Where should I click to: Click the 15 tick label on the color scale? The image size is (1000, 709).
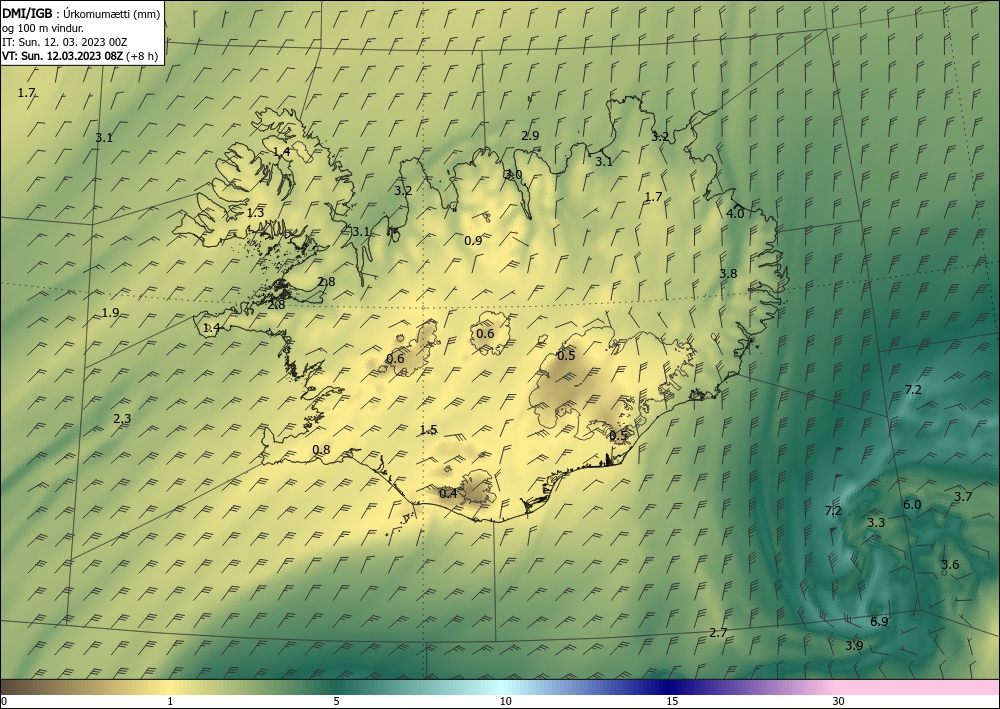pos(672,702)
